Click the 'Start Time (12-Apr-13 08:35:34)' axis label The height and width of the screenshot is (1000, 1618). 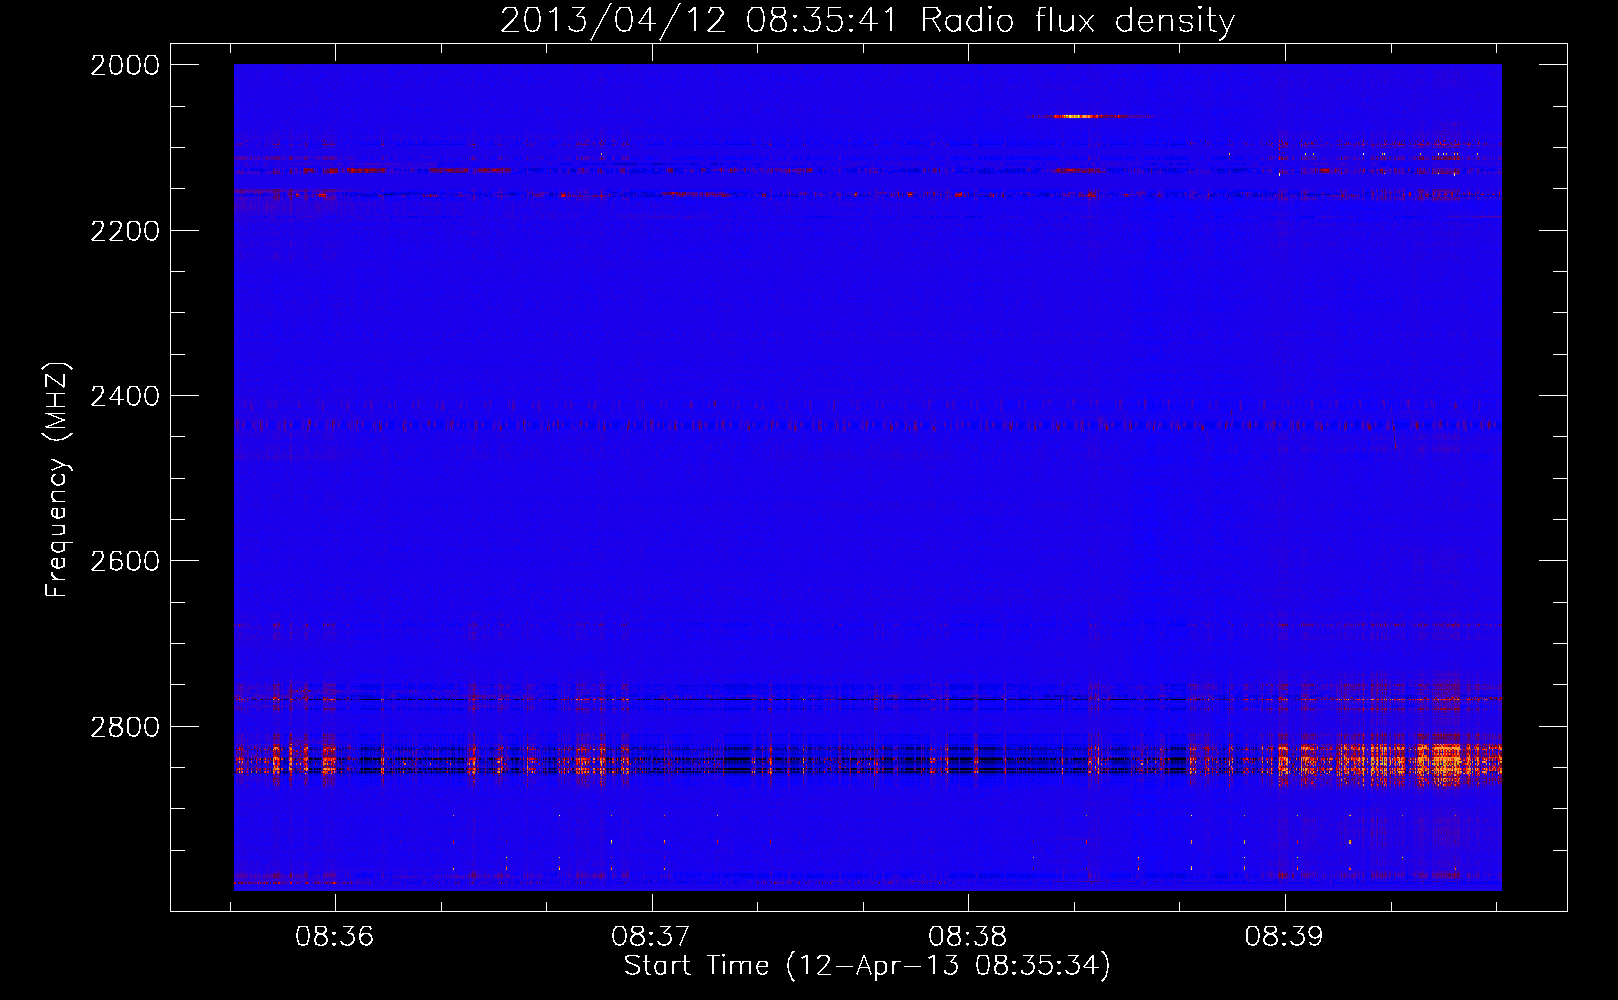pos(867,966)
